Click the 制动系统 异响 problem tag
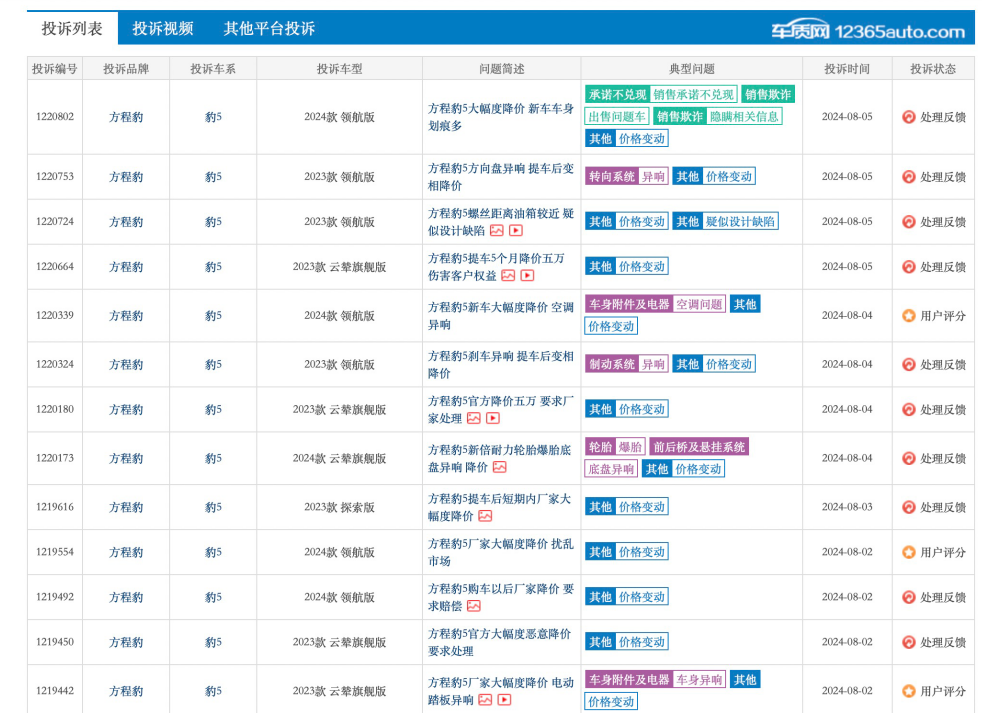This screenshot has height=714, width=982. pyautogui.click(x=626, y=365)
